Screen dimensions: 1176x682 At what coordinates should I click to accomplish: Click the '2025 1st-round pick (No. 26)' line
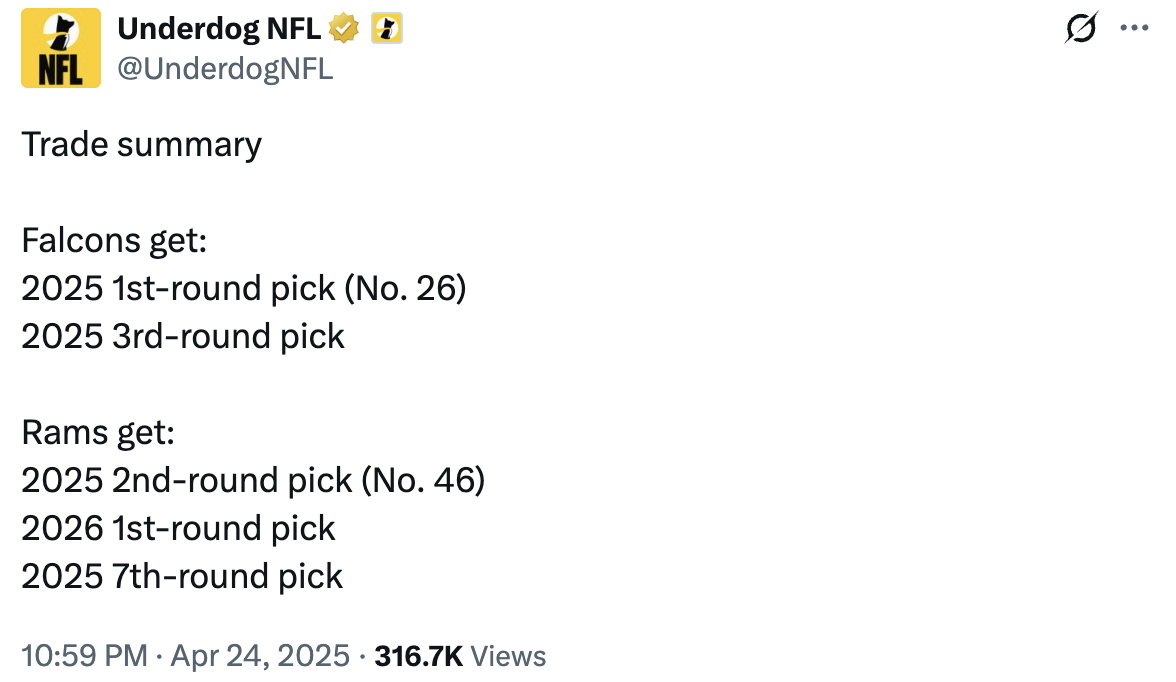pos(244,289)
